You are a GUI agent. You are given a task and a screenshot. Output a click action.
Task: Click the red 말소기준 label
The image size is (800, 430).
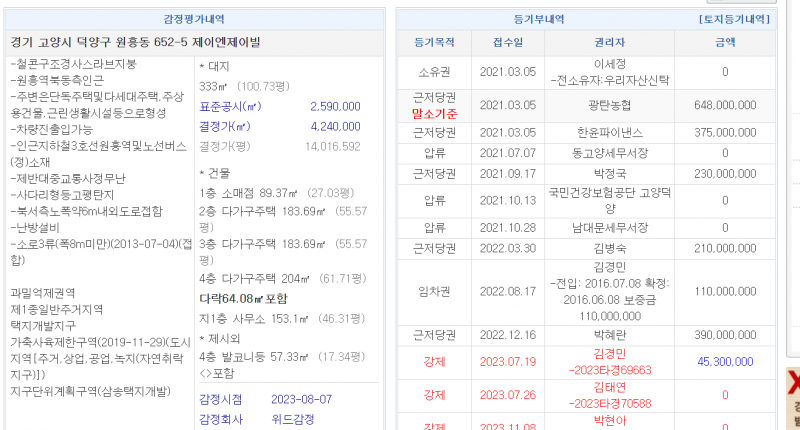434,112
